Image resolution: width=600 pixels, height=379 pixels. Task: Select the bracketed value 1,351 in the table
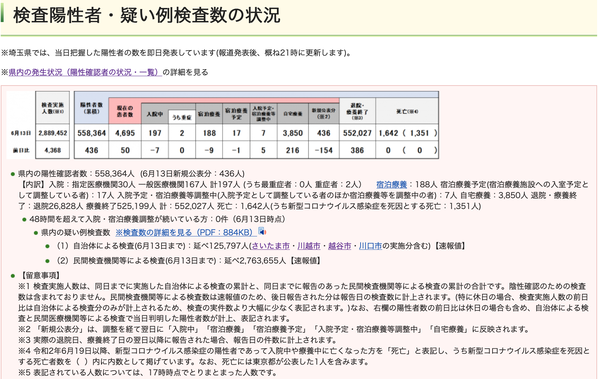pyautogui.click(x=419, y=133)
